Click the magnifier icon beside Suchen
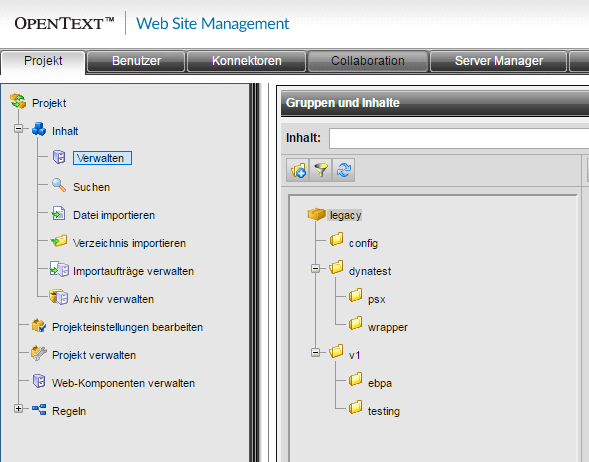 click(x=59, y=185)
